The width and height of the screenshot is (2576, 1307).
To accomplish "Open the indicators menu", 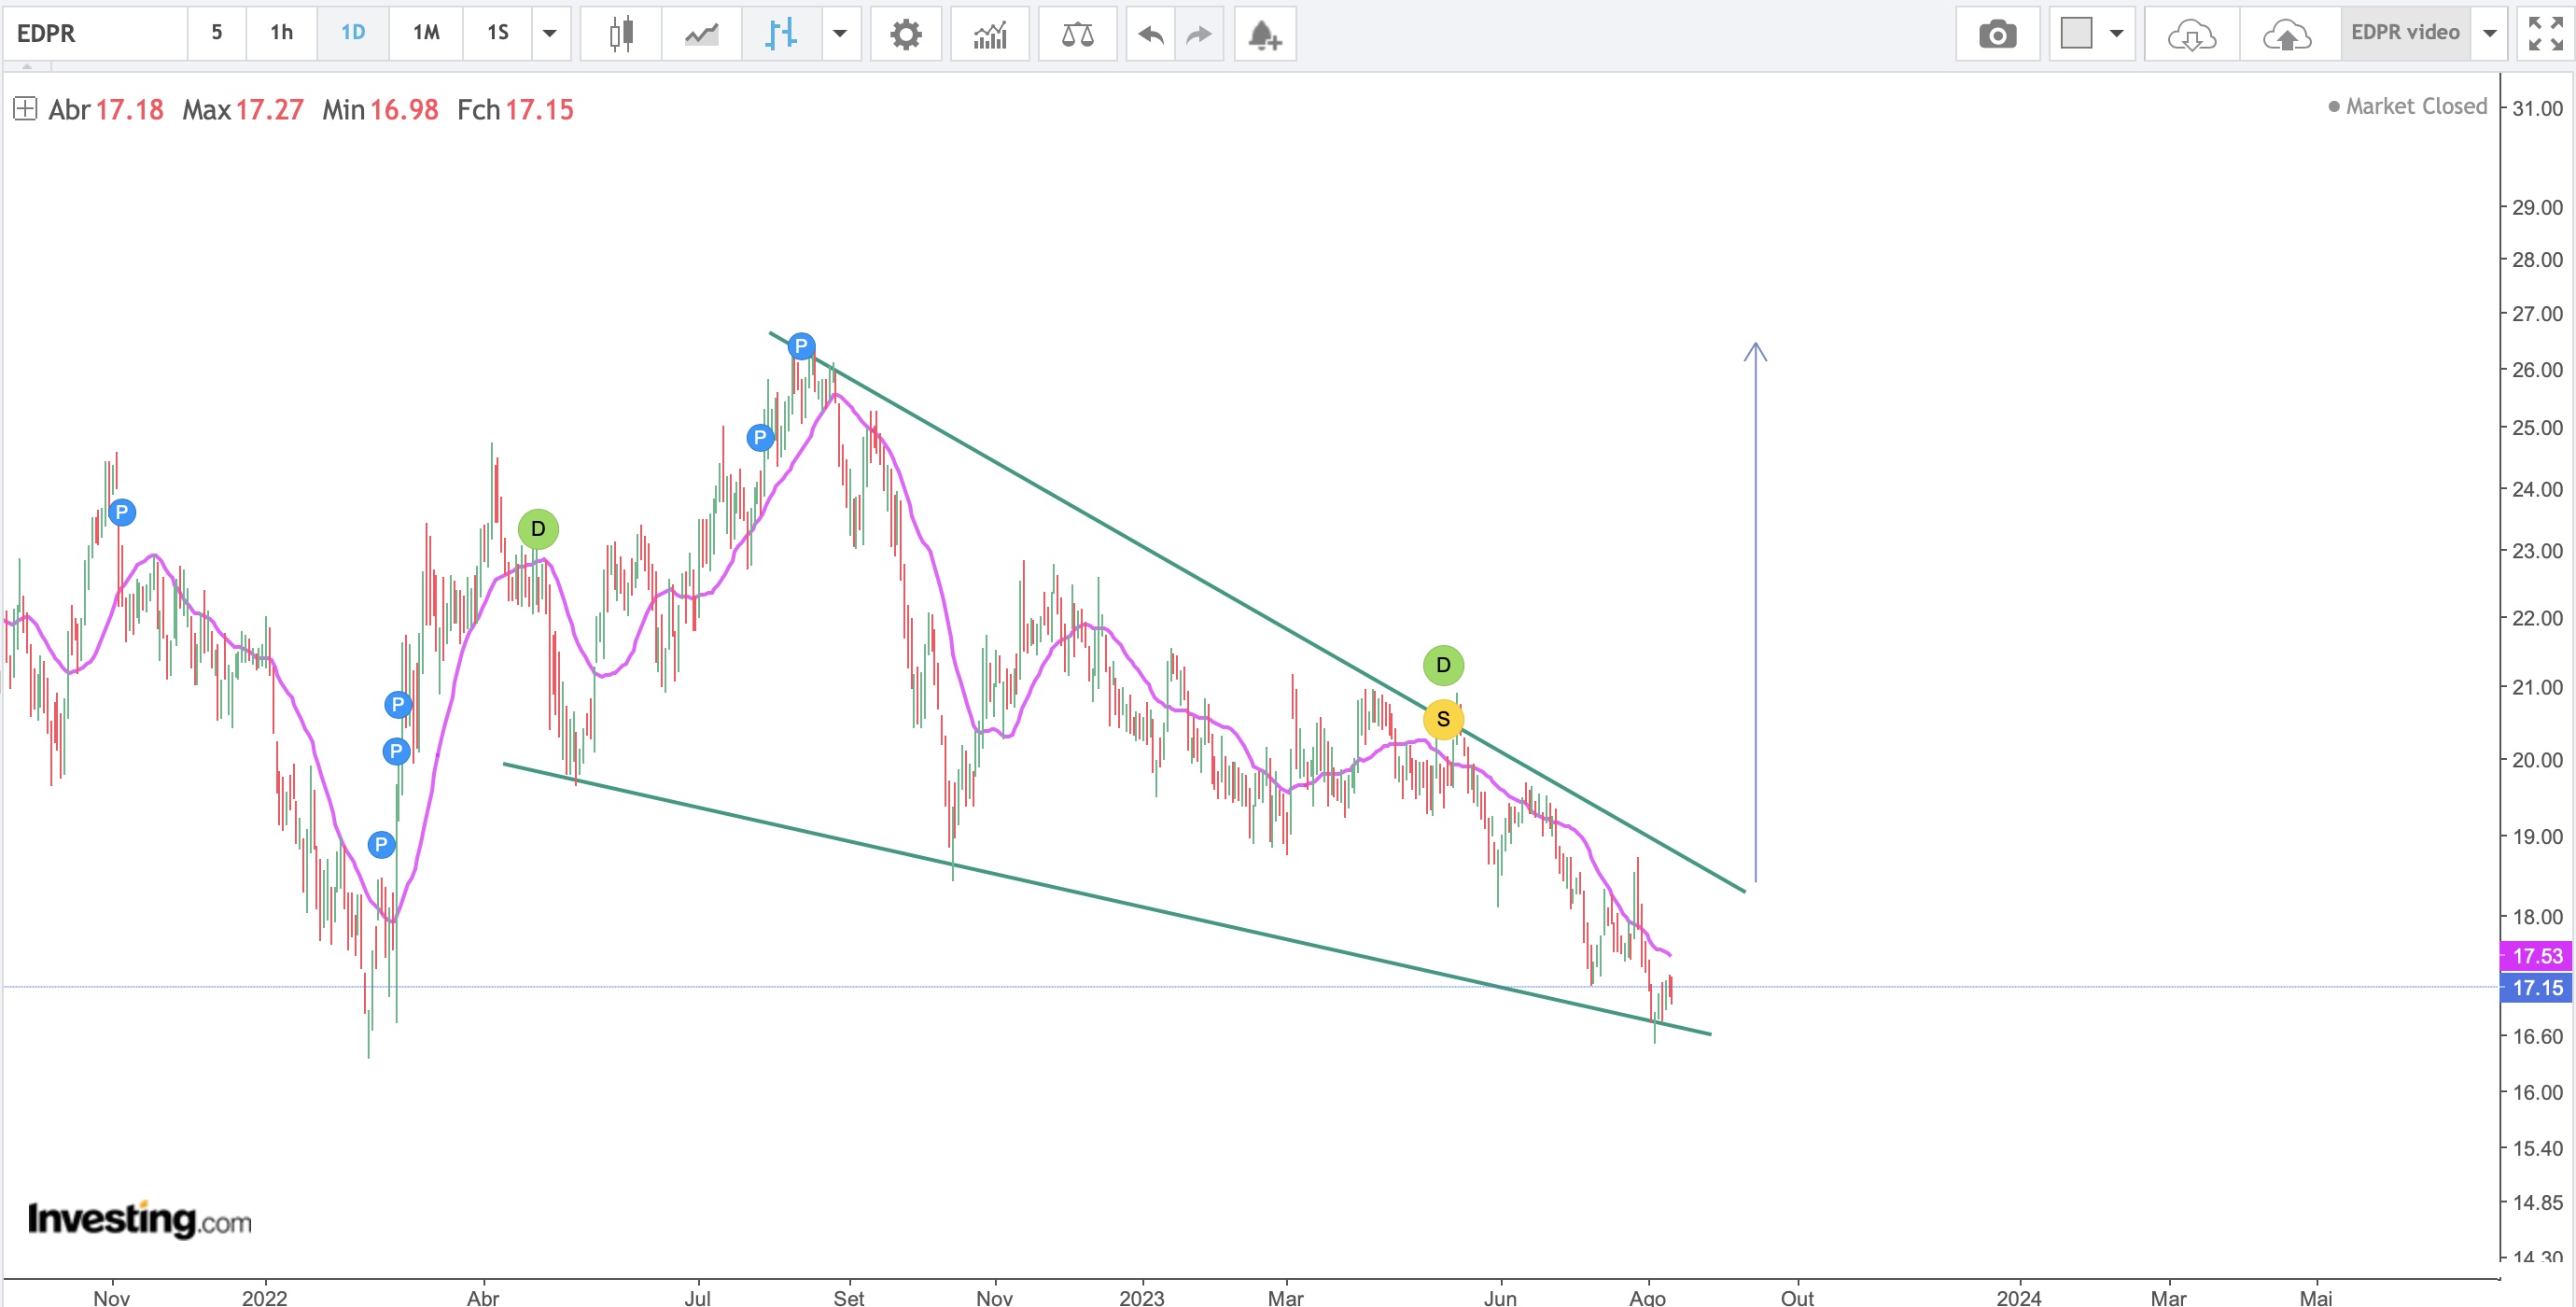I will 989,34.
